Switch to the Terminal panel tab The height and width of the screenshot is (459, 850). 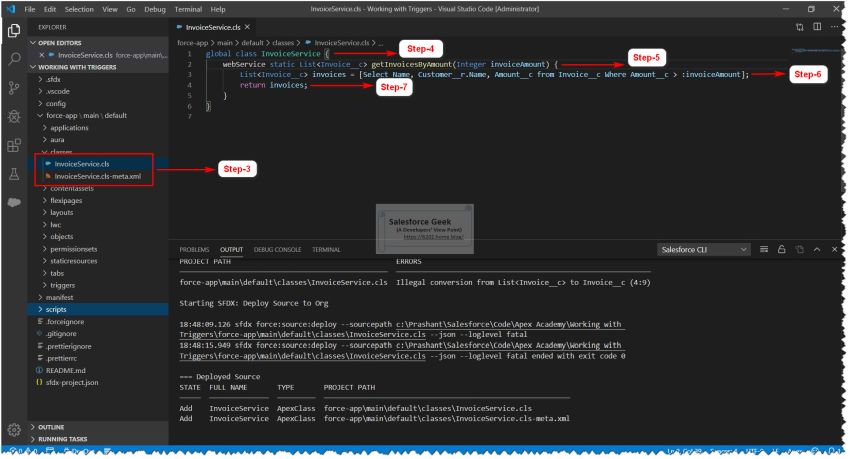tap(326, 249)
